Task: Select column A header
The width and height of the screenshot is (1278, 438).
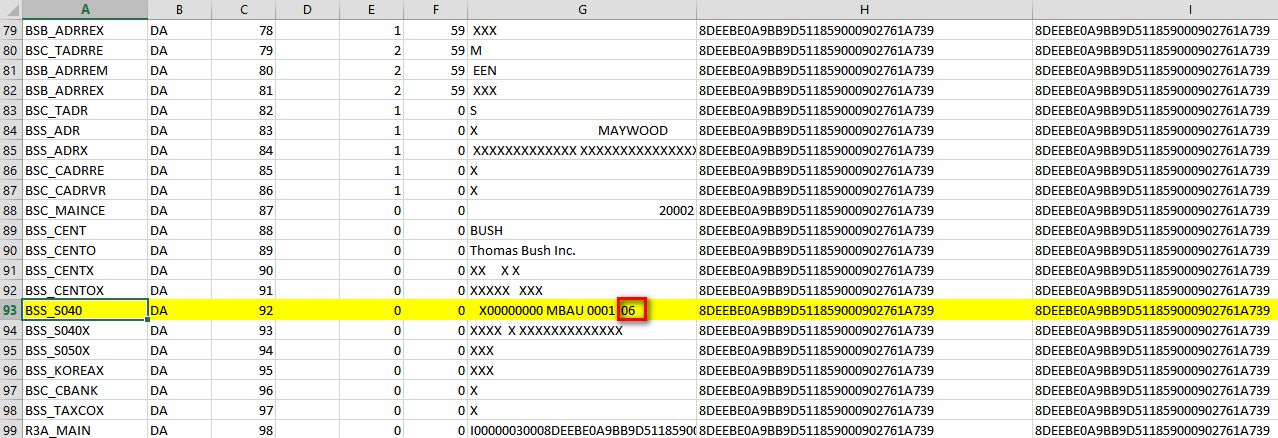Action: click(x=85, y=10)
